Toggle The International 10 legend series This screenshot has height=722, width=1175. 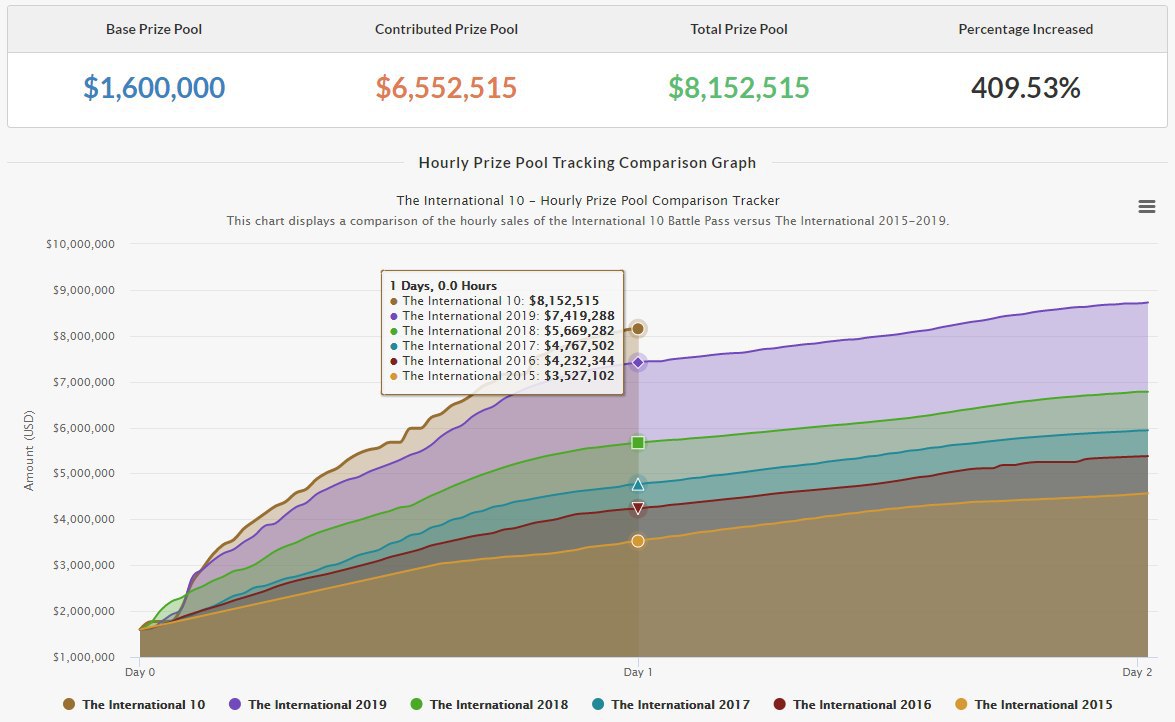pos(134,704)
